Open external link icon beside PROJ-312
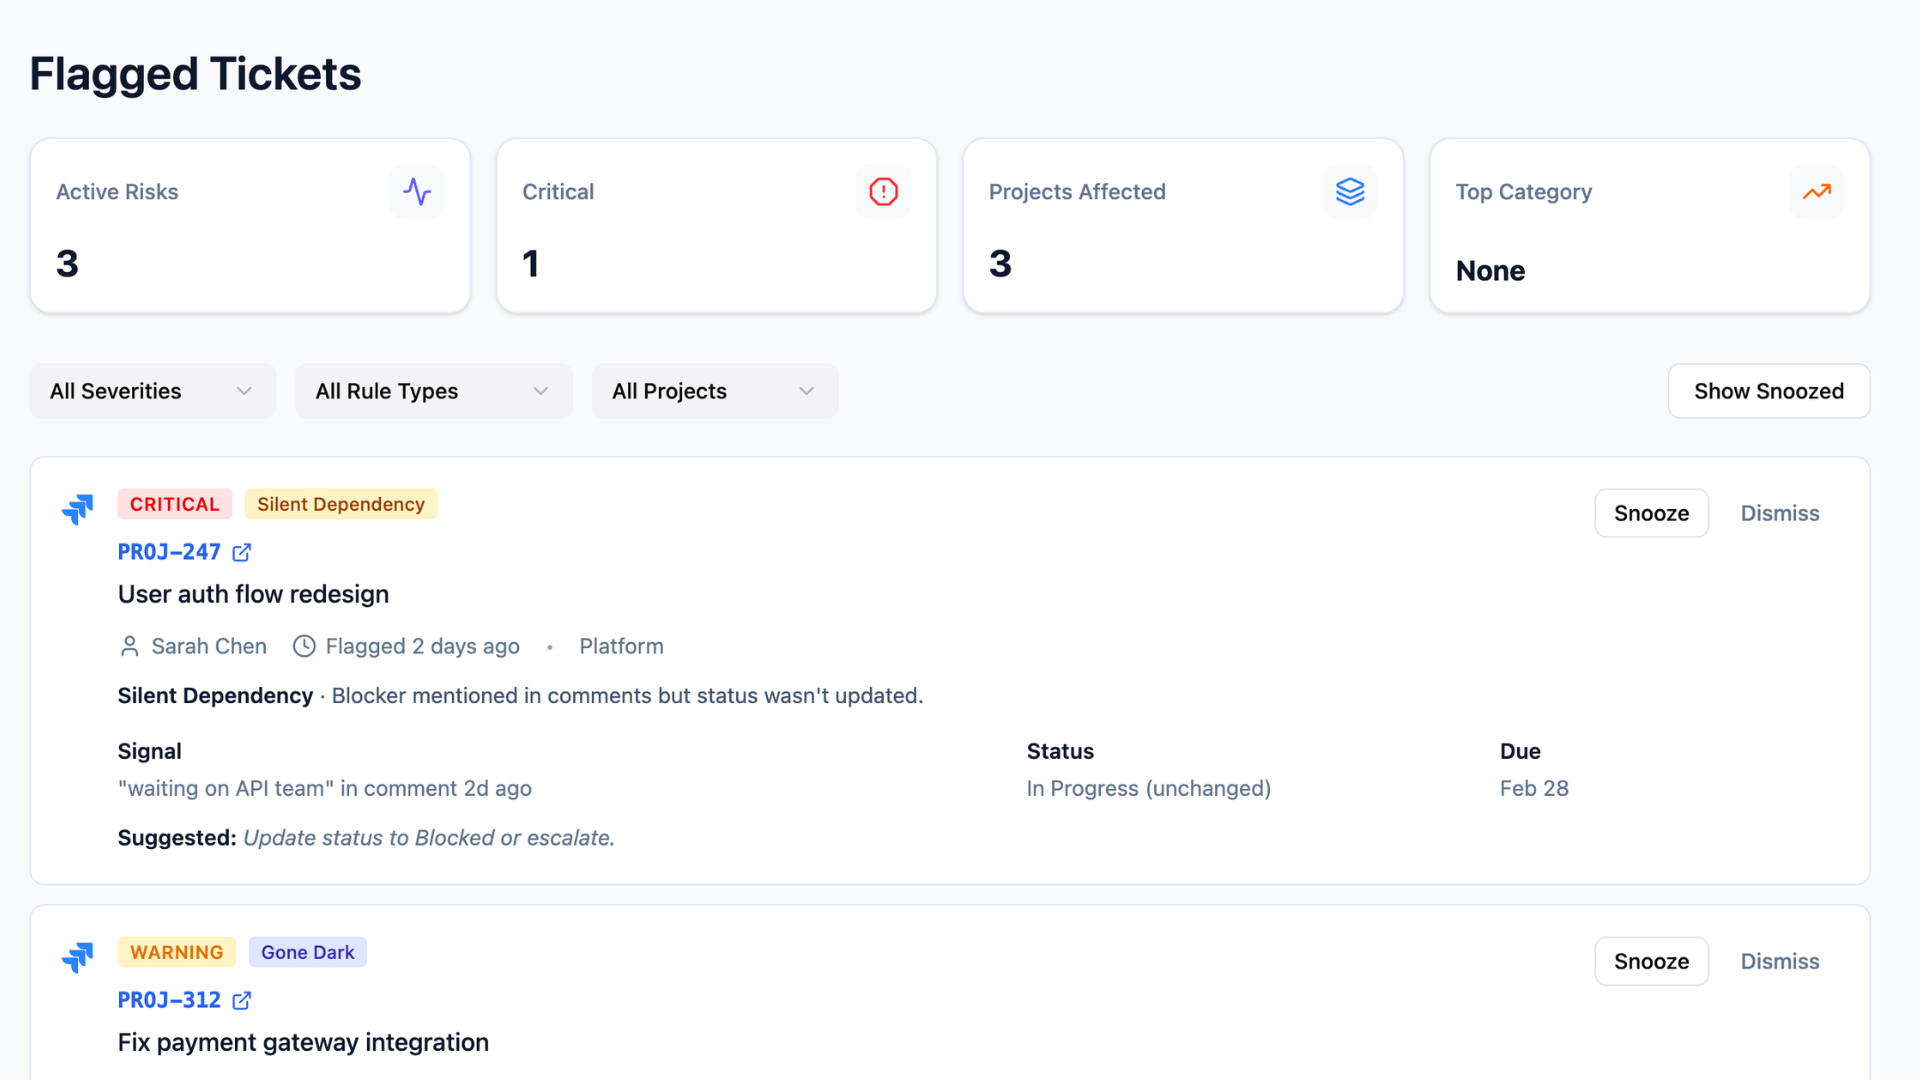 242,1000
